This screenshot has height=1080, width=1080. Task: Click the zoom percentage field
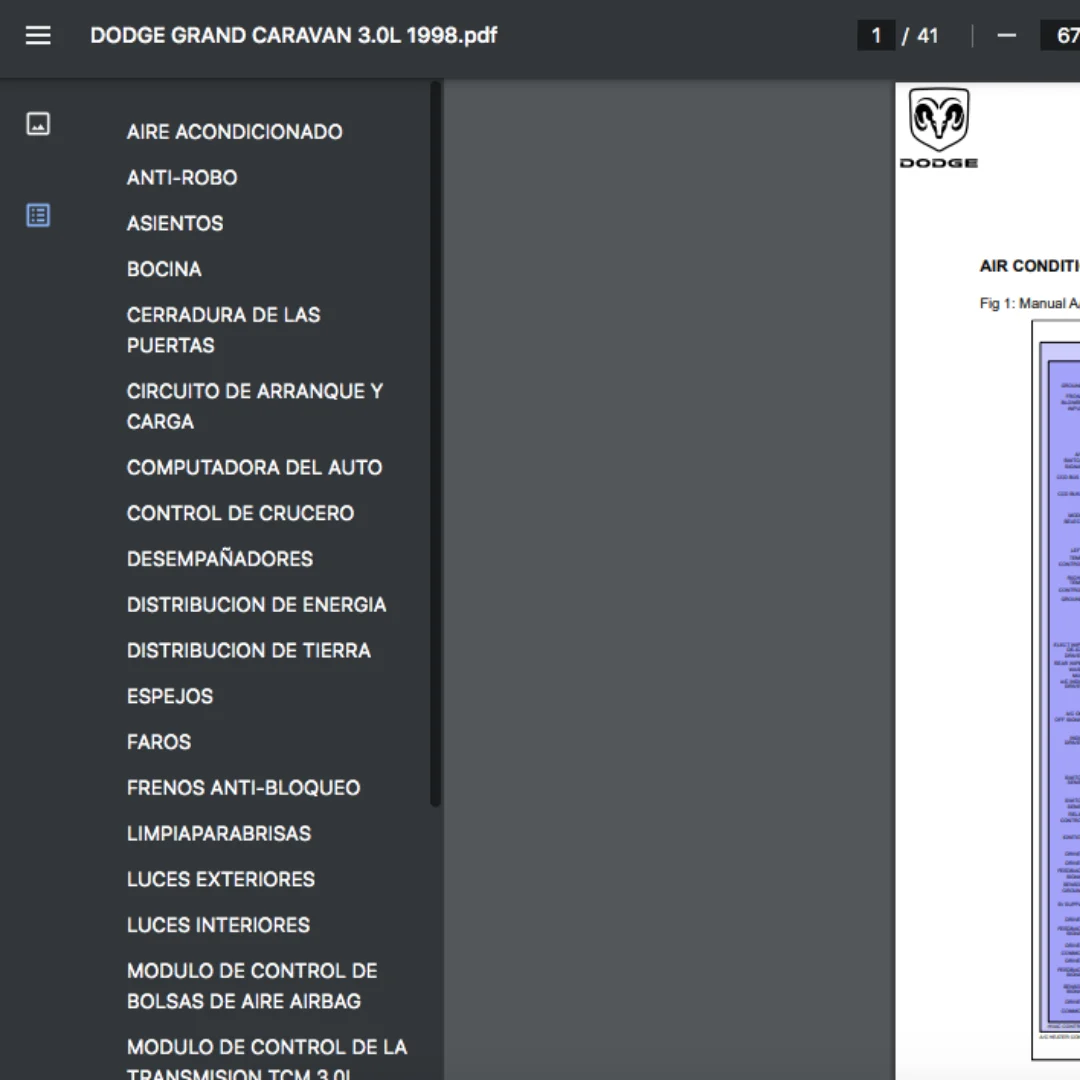click(1061, 35)
